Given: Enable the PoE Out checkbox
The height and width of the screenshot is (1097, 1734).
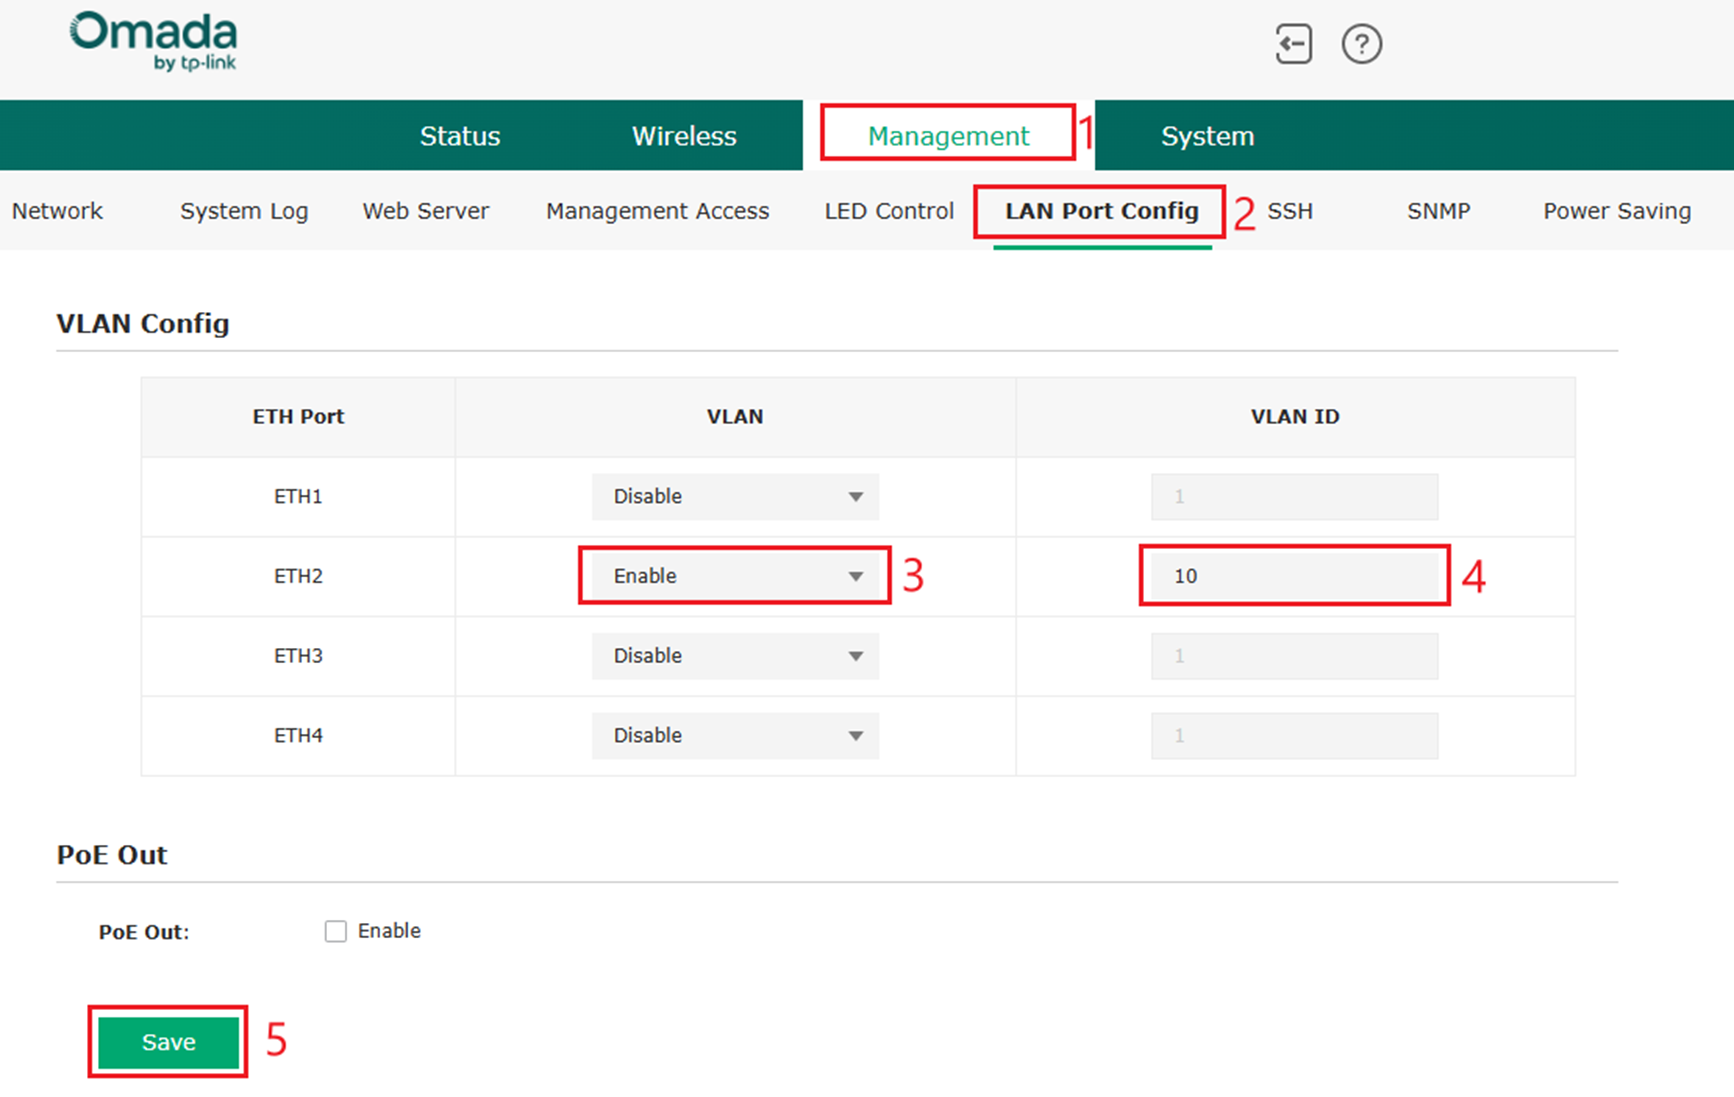Looking at the screenshot, I should click(x=335, y=931).
